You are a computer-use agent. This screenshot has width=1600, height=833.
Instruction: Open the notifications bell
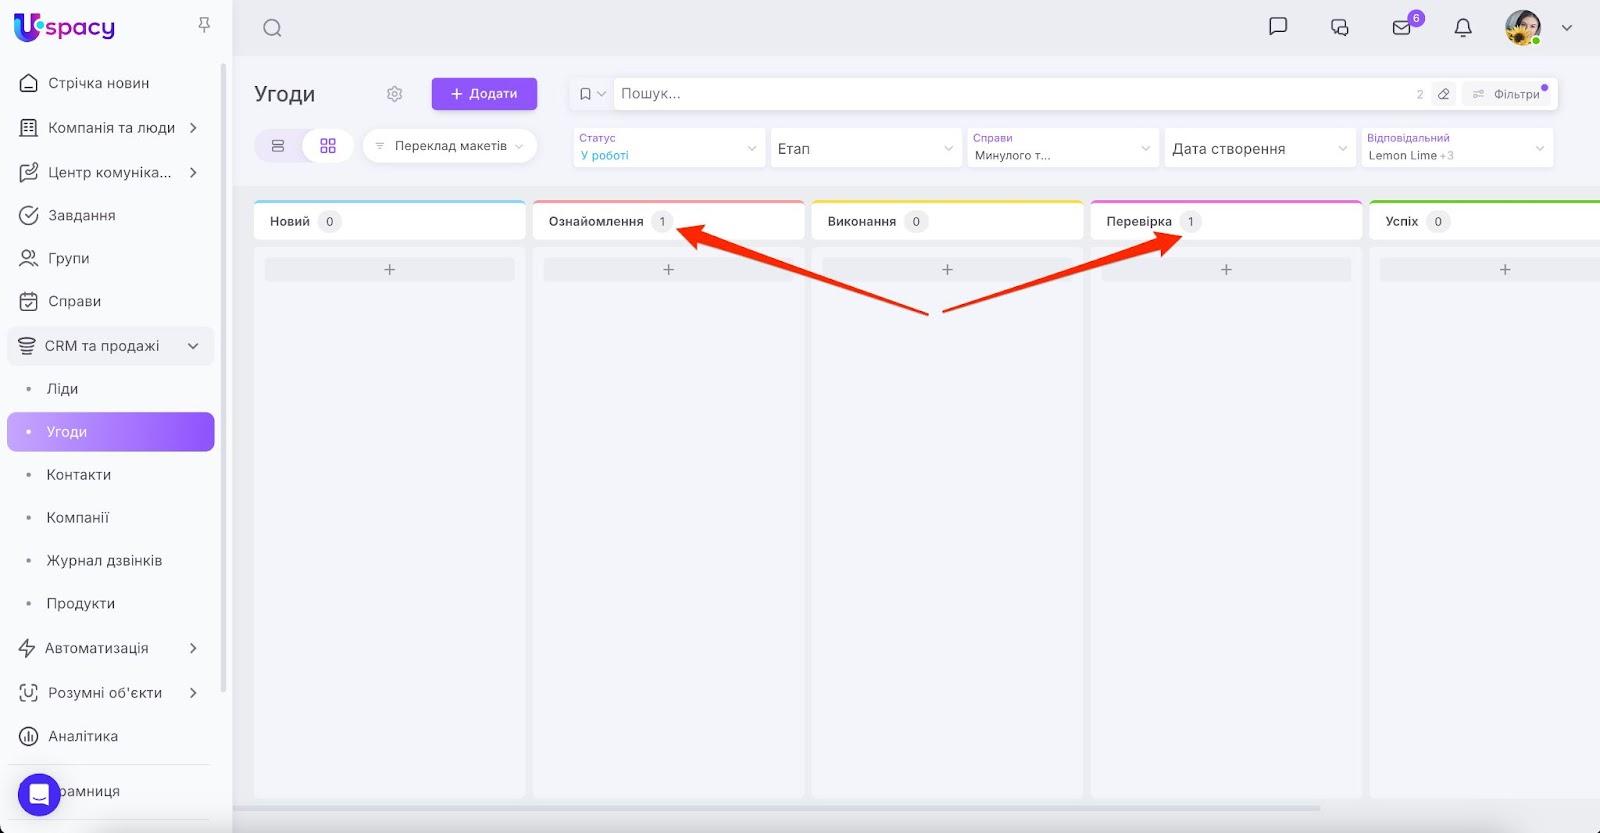click(x=1463, y=27)
